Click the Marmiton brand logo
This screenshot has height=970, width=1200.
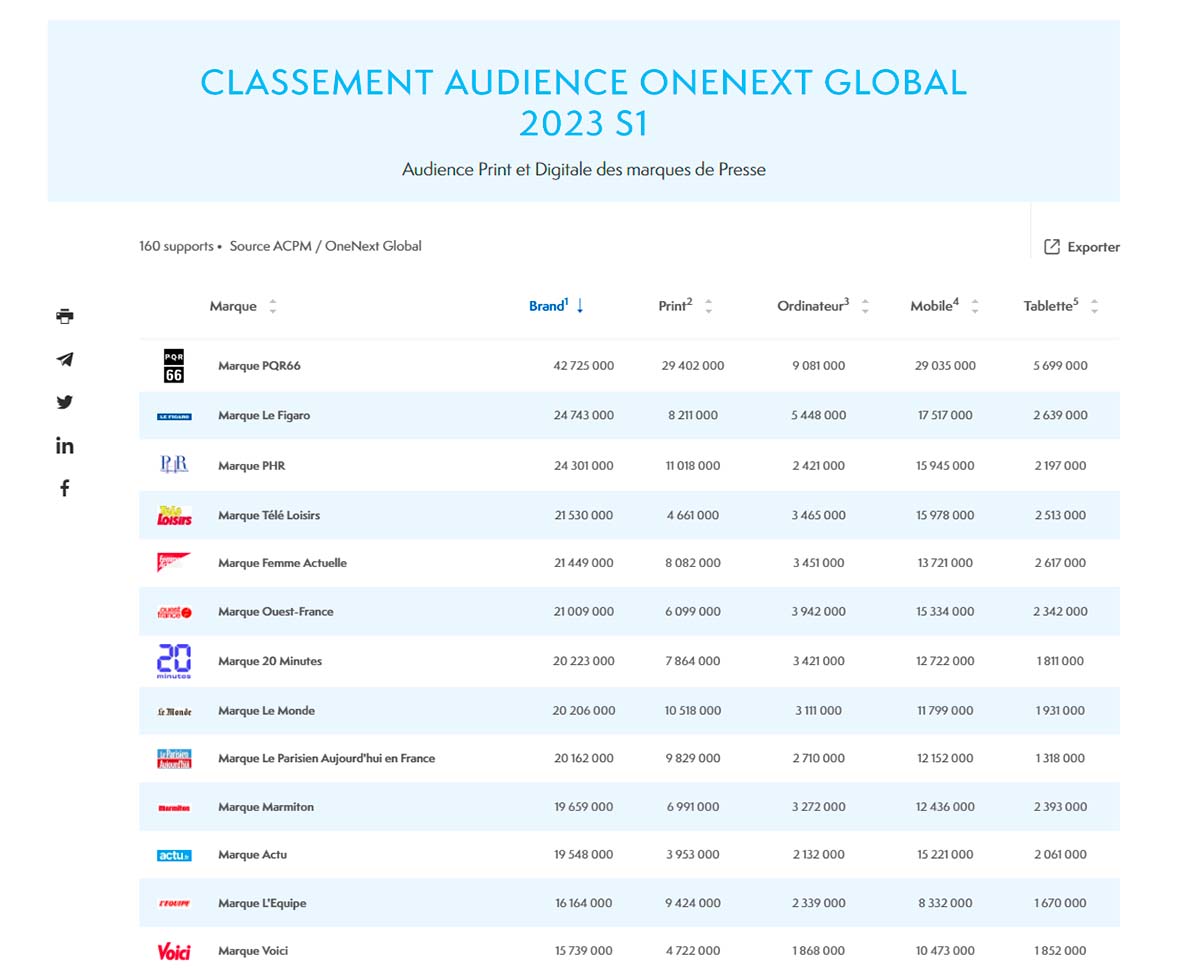click(x=174, y=807)
